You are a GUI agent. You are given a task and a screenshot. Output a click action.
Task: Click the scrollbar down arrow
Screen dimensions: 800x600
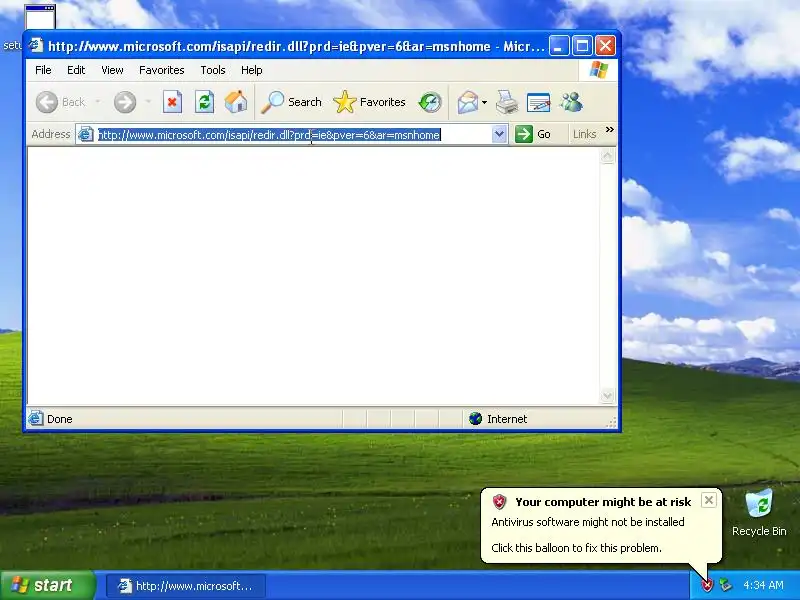click(x=607, y=395)
